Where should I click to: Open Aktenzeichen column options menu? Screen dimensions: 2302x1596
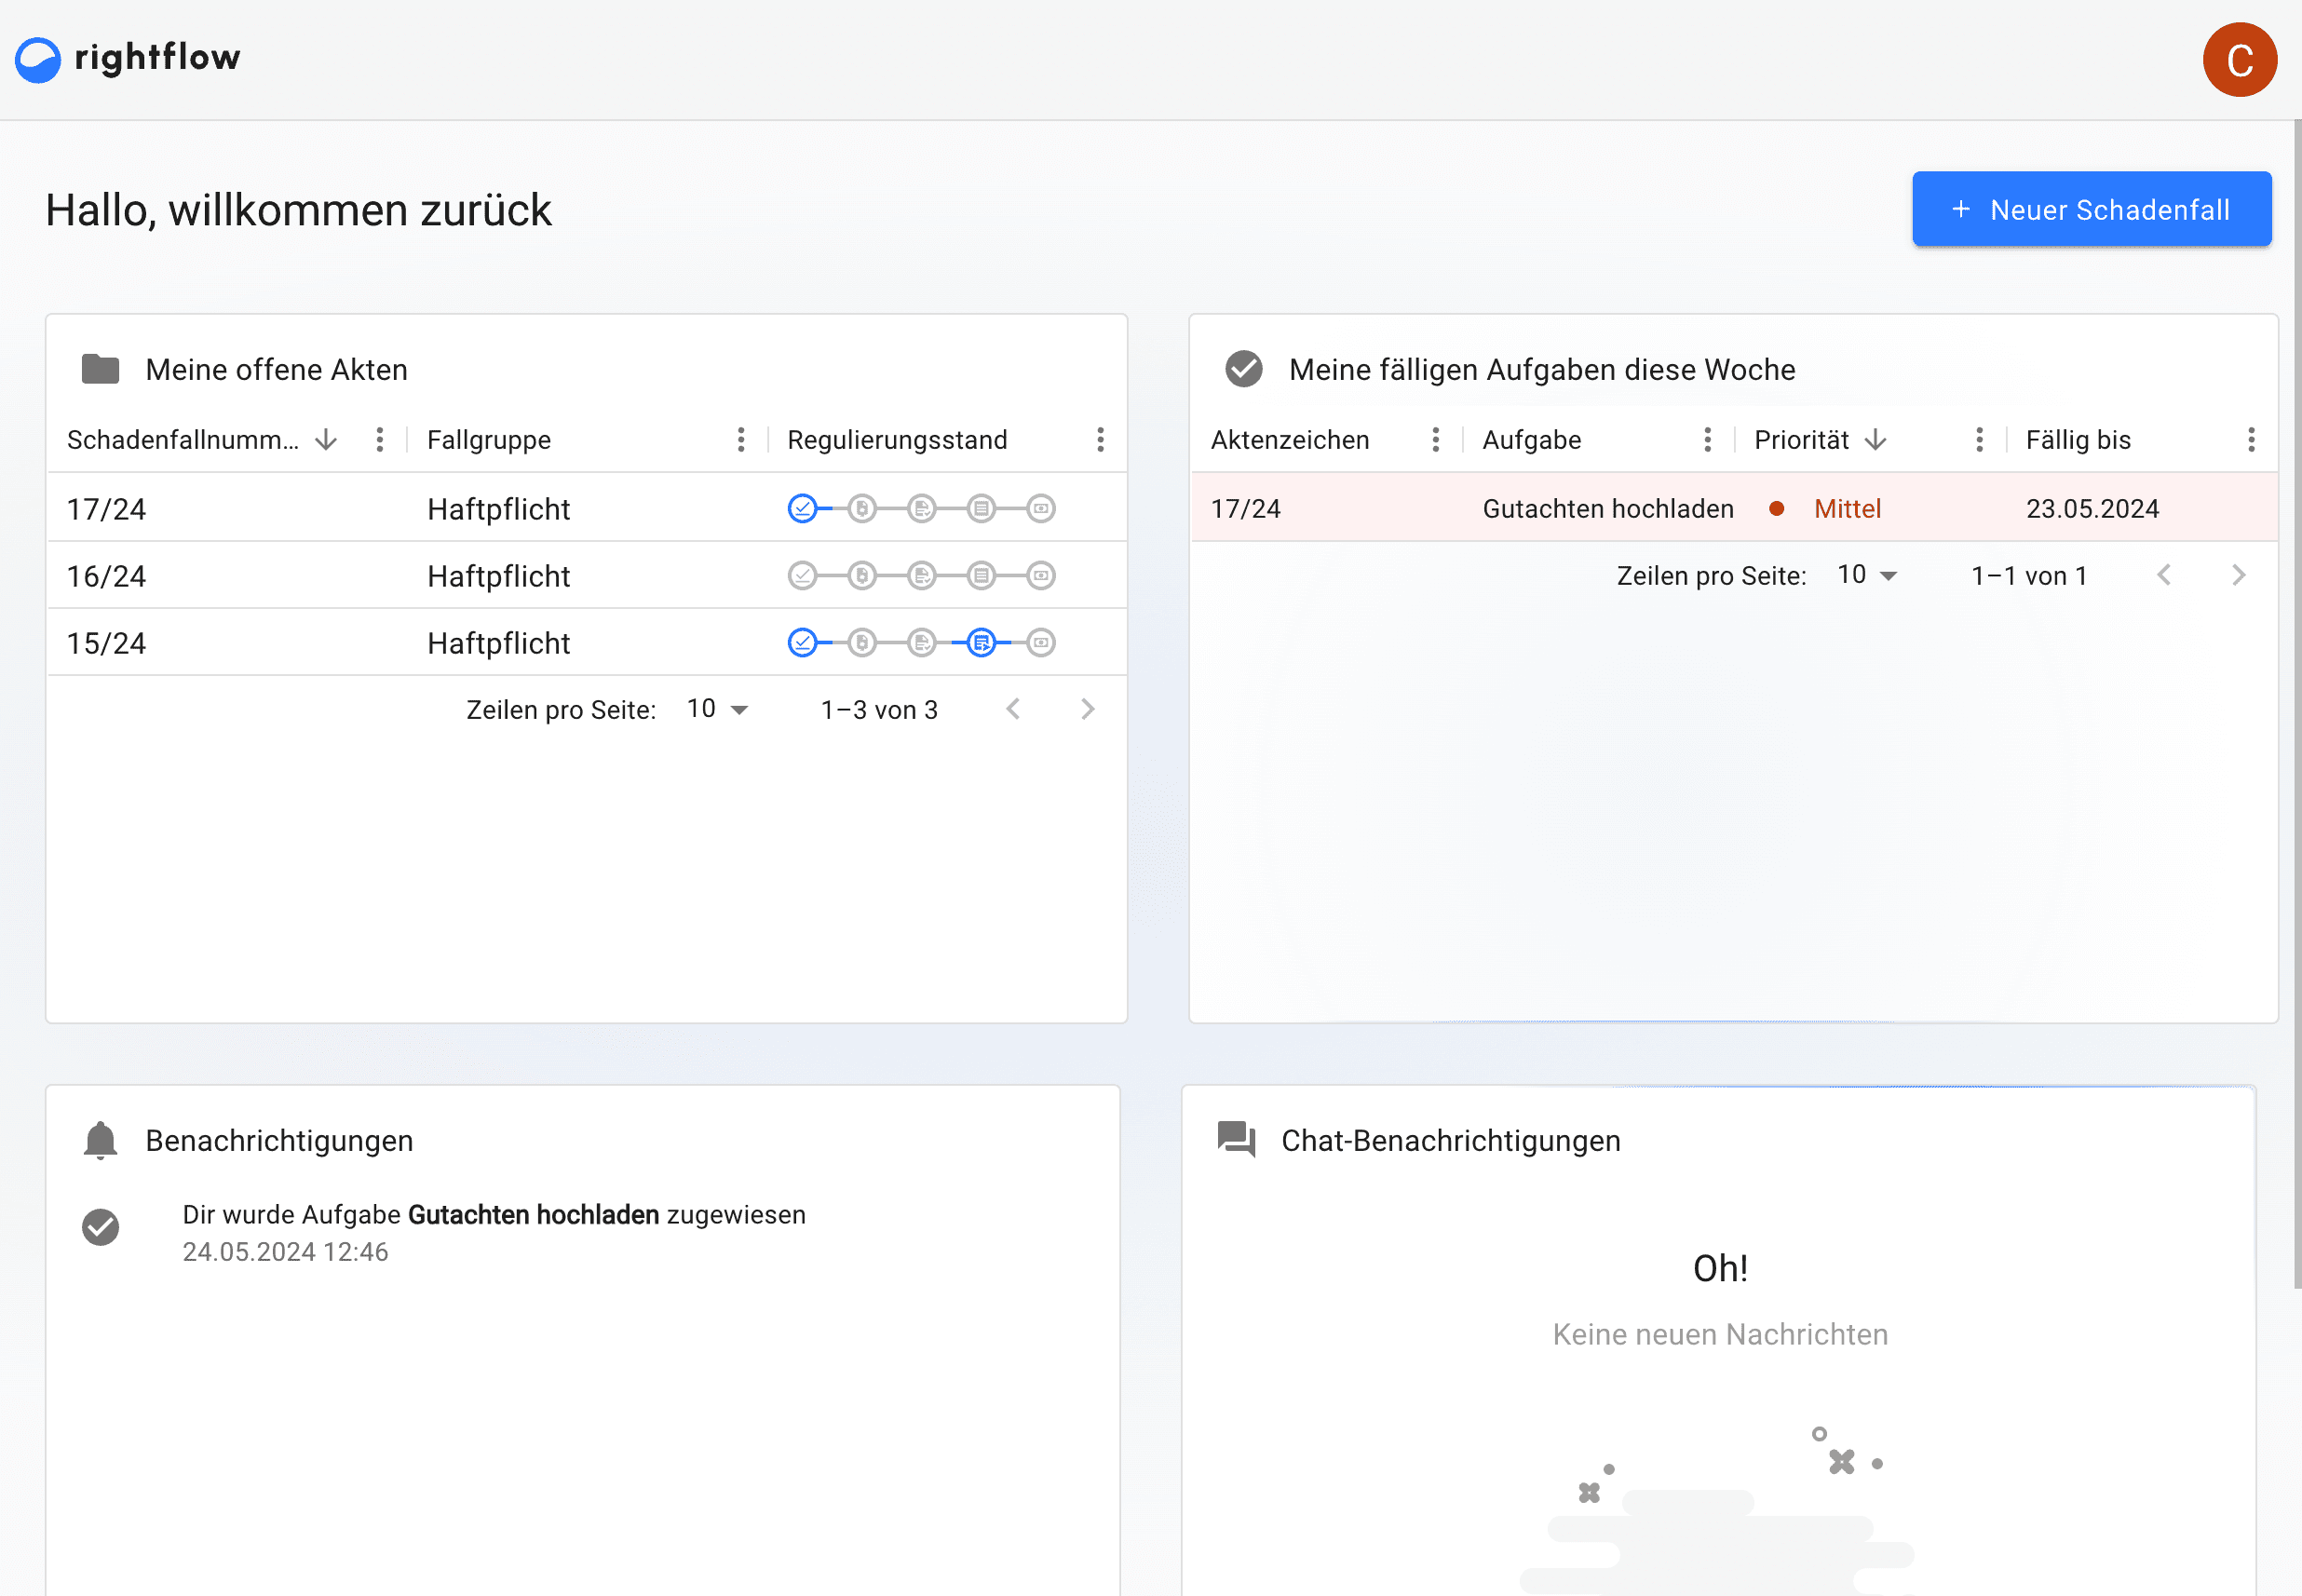(x=1435, y=440)
